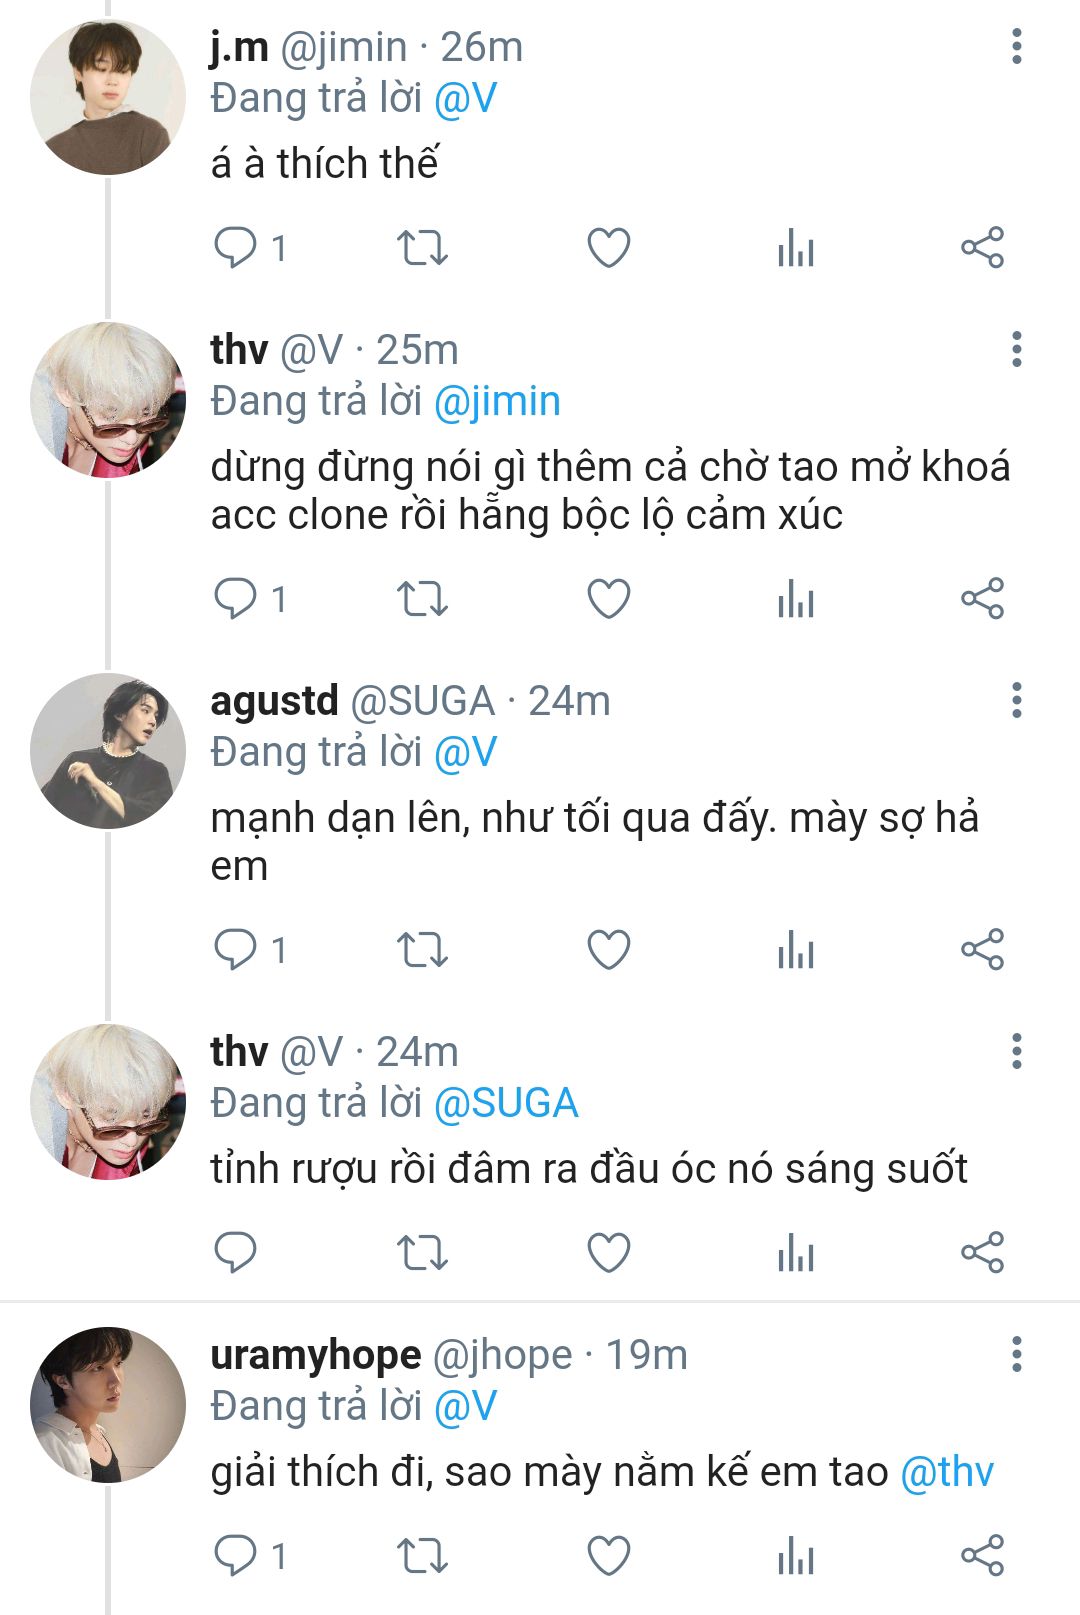The height and width of the screenshot is (1615, 1080).
Task: View analytics on thv's acc clone tweet
Action: [796, 599]
